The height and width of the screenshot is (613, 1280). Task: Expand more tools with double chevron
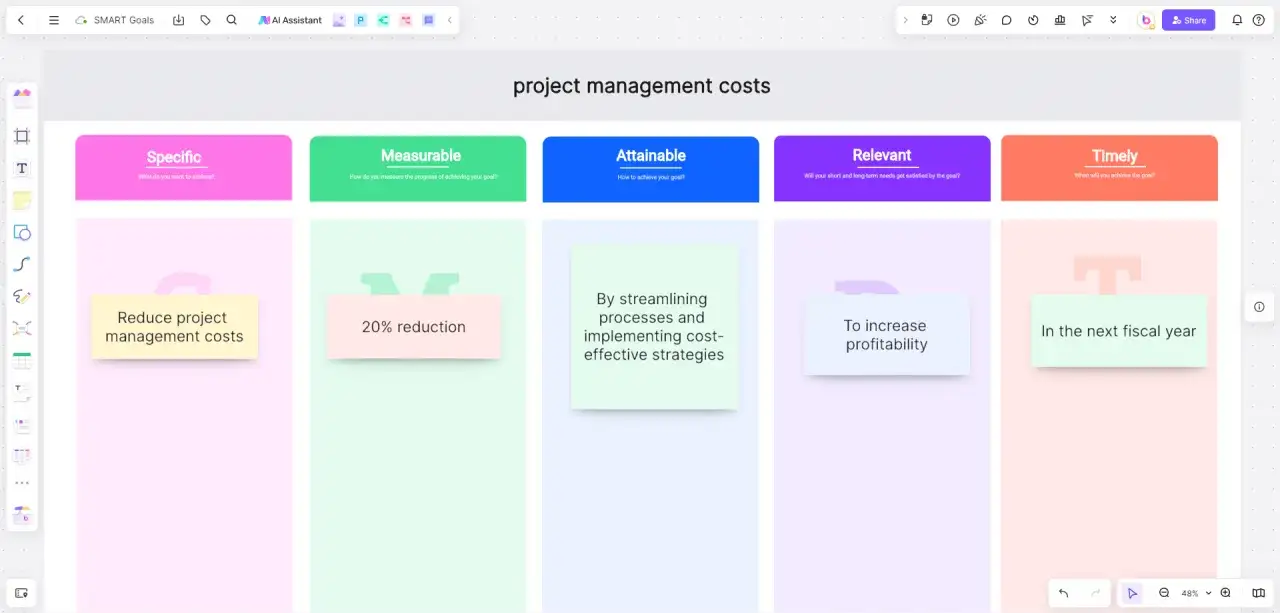1113,20
